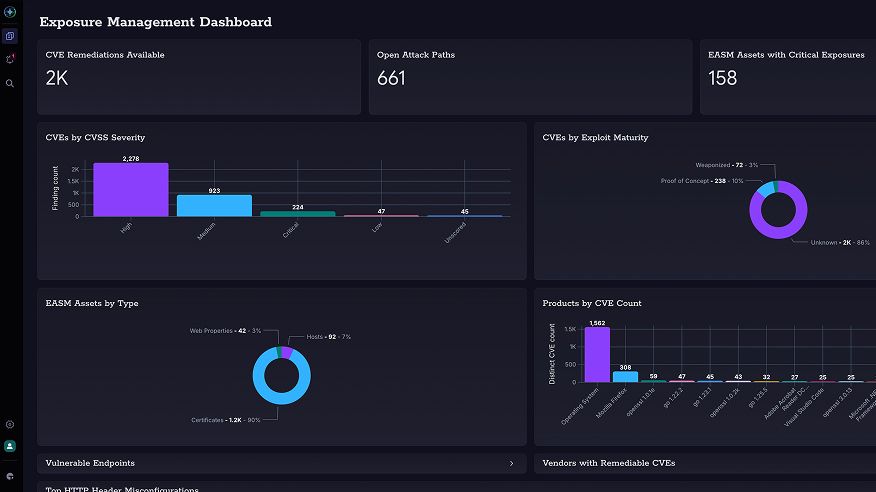Click the EASM Assets by Type heading
The image size is (876, 492).
point(92,303)
